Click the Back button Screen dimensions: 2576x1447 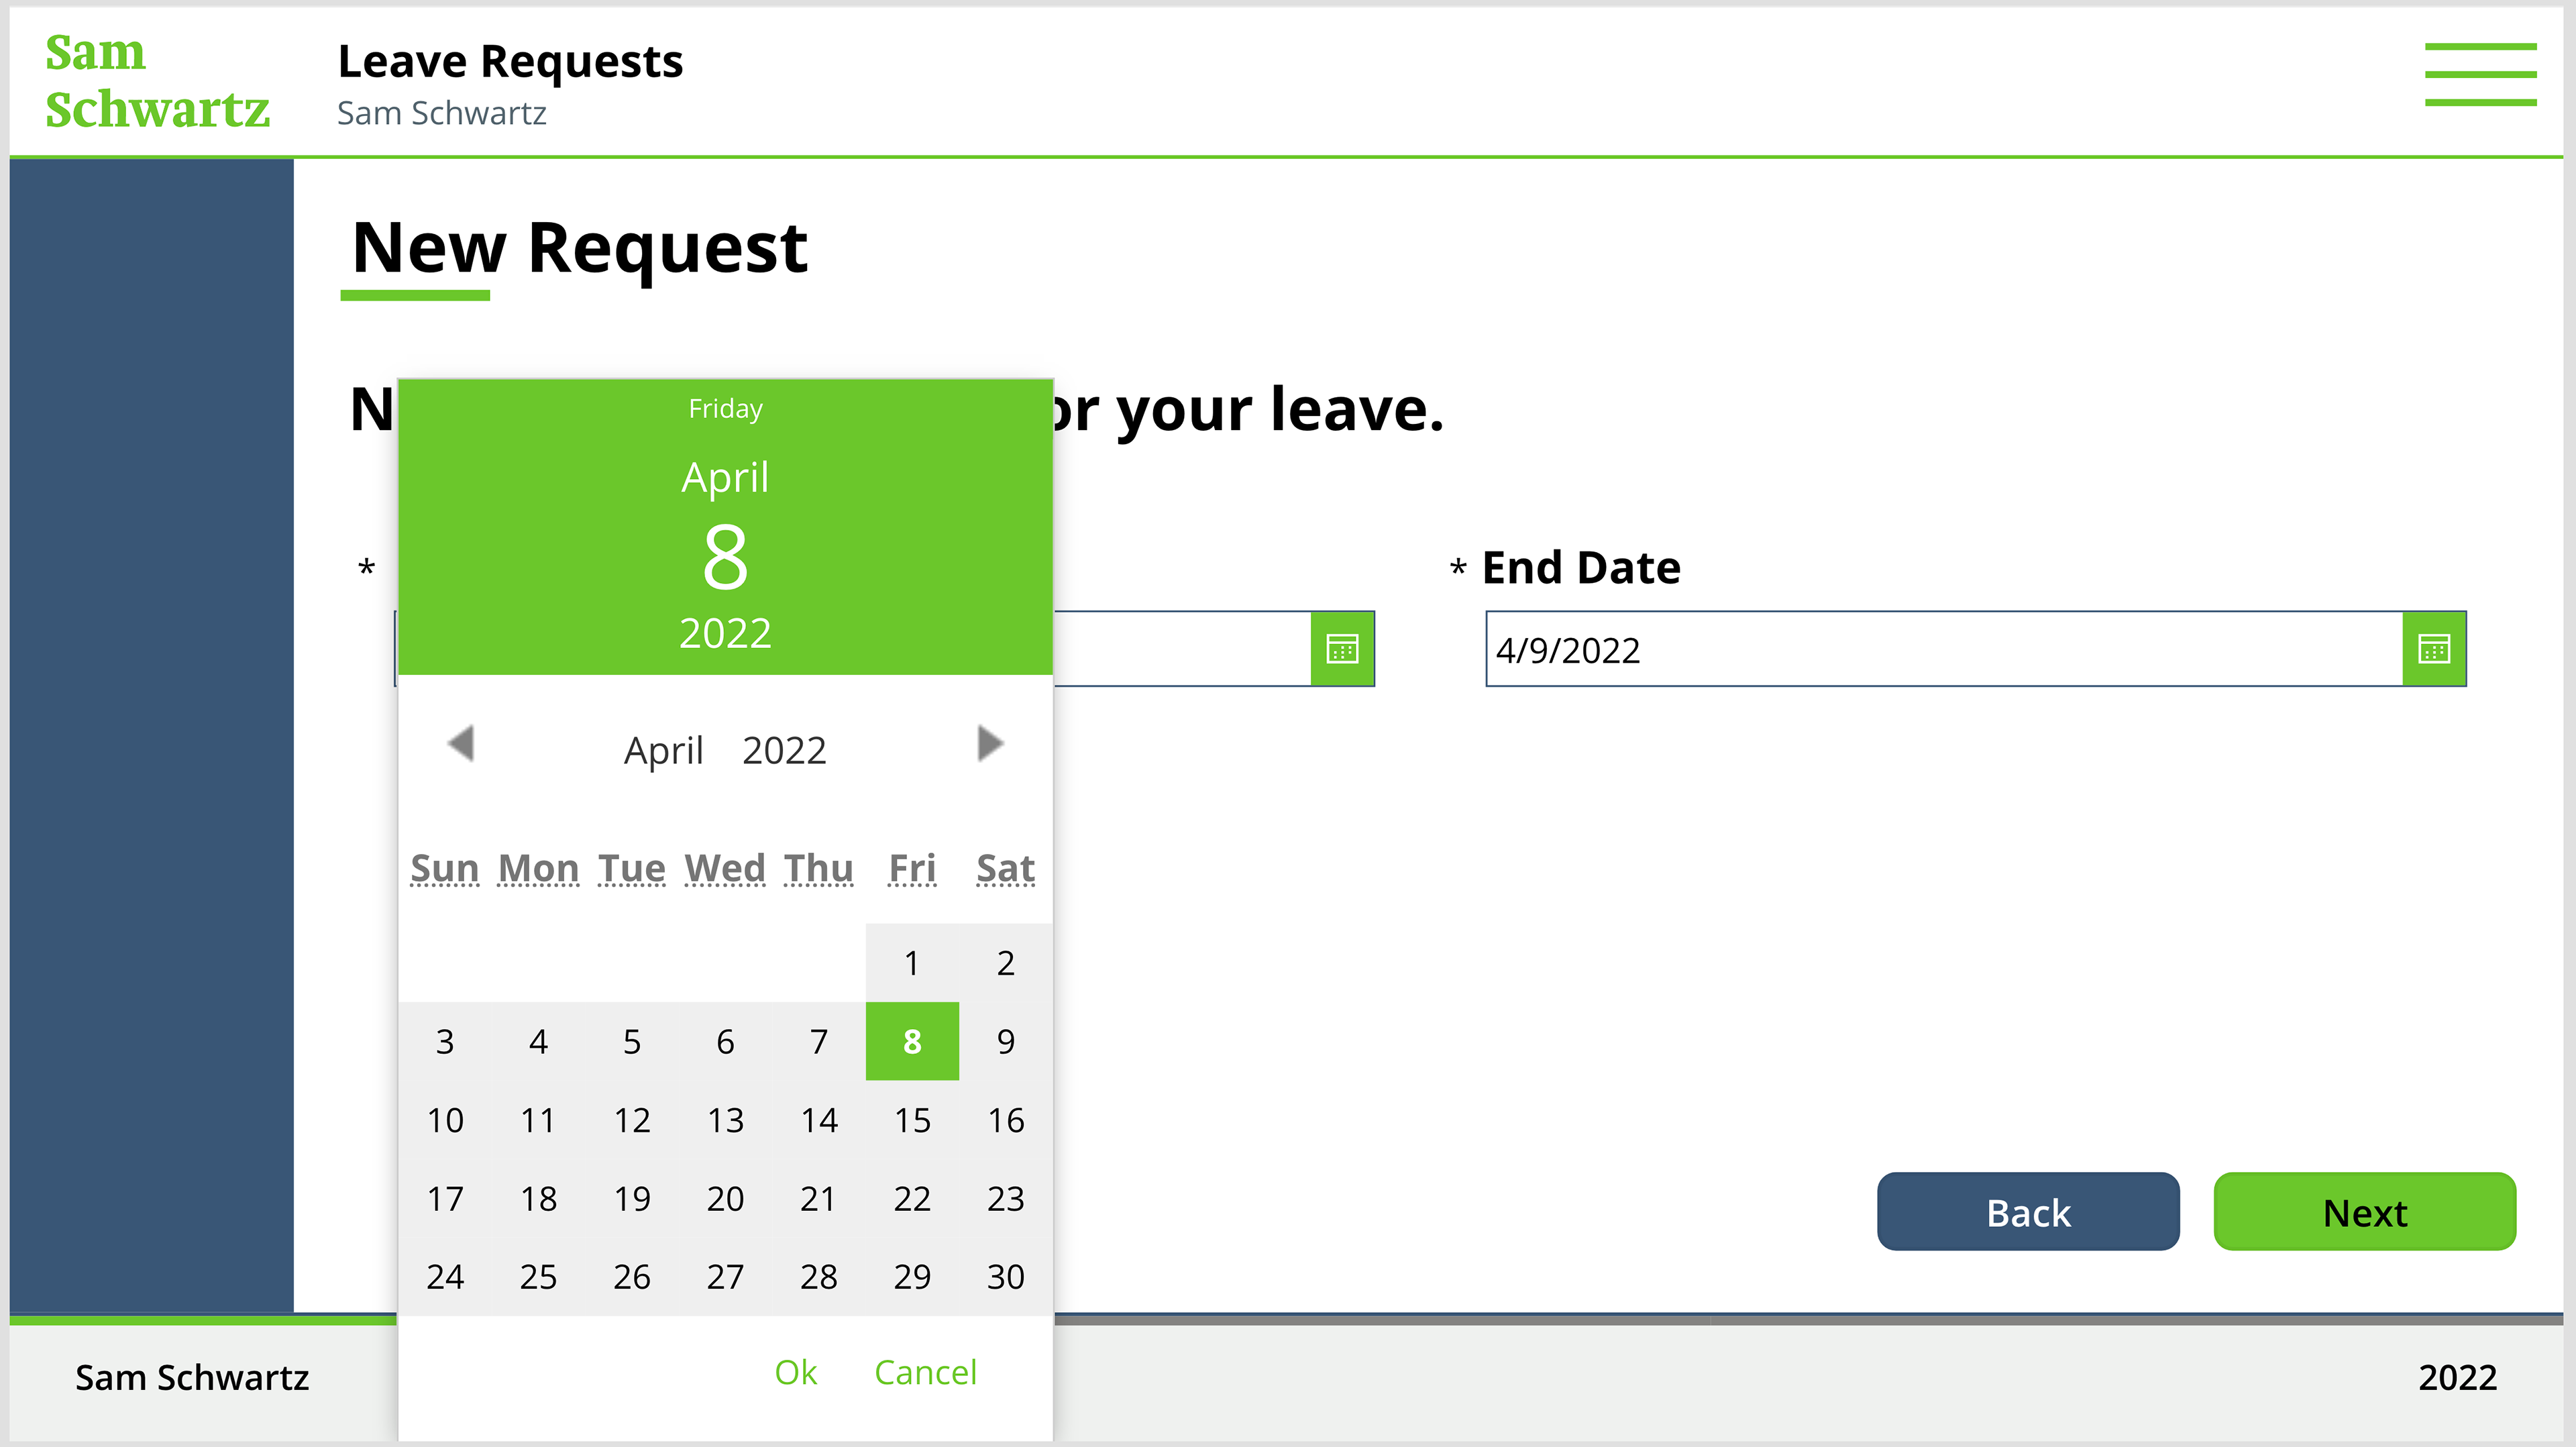pyautogui.click(x=2027, y=1212)
